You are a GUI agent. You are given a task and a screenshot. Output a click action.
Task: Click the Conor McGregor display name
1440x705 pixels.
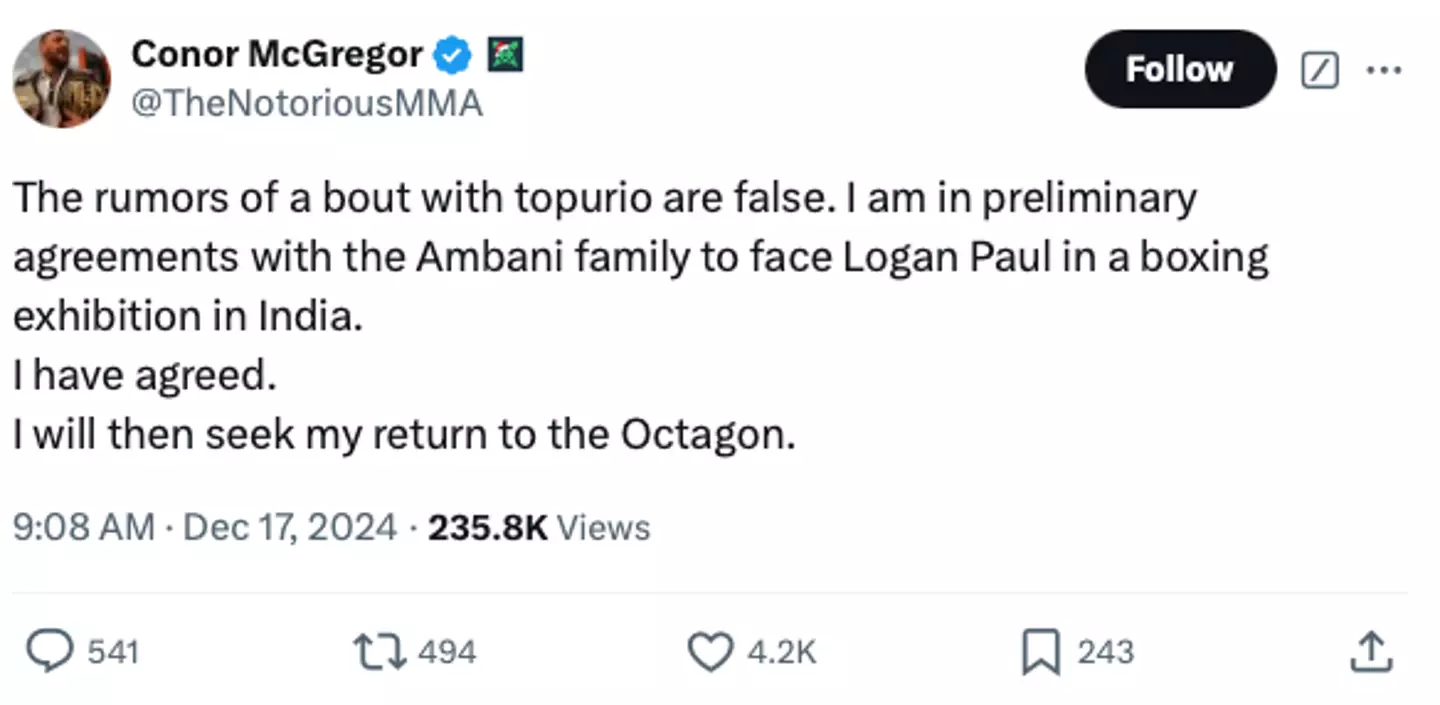276,54
